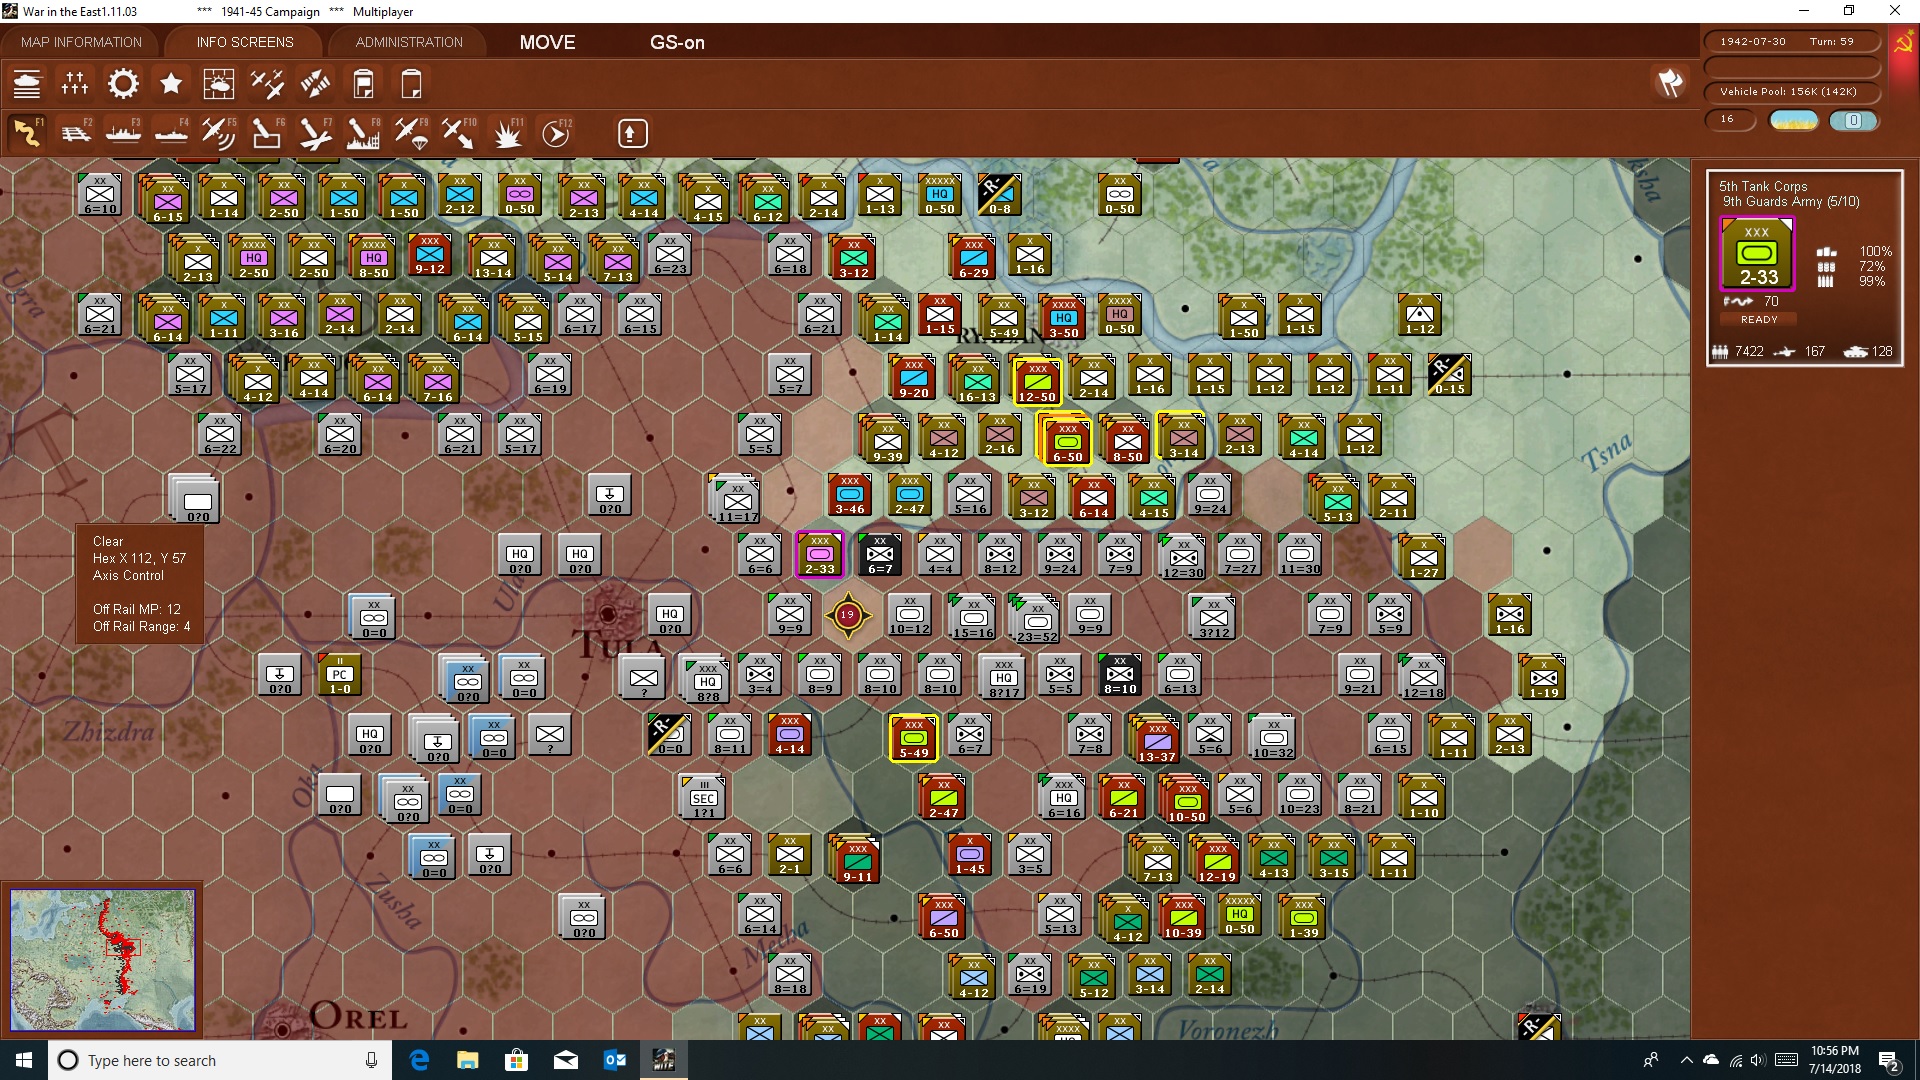Select the 12-19 unit stack
The height and width of the screenshot is (1080, 1920).
1216,859
